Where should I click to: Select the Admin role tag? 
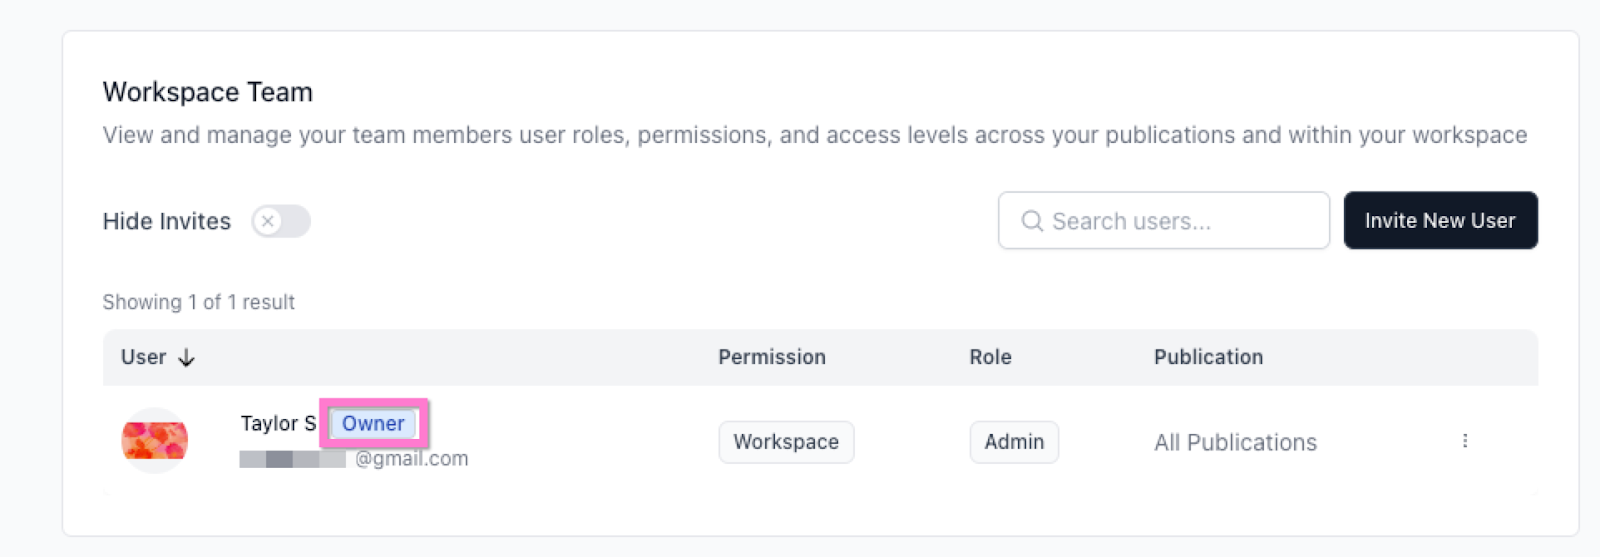point(1014,442)
